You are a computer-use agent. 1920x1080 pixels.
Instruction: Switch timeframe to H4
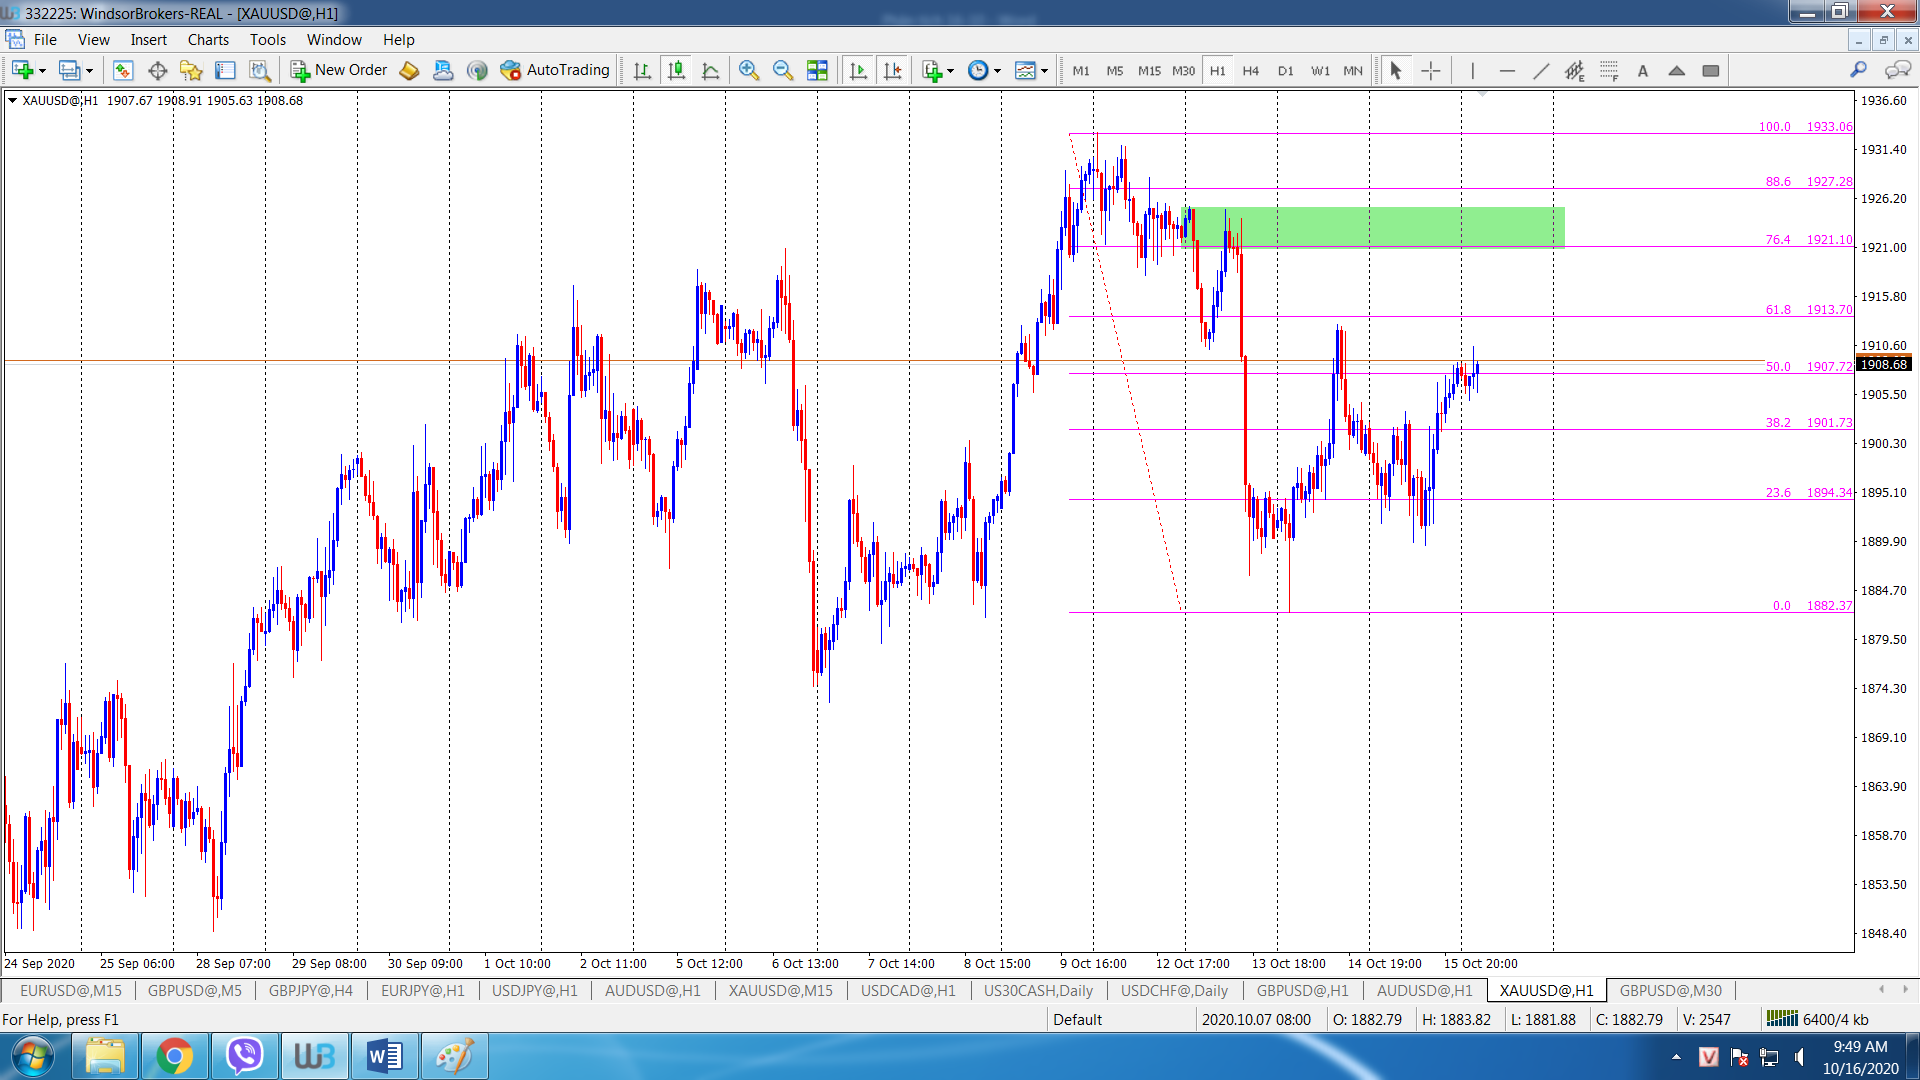click(1251, 70)
